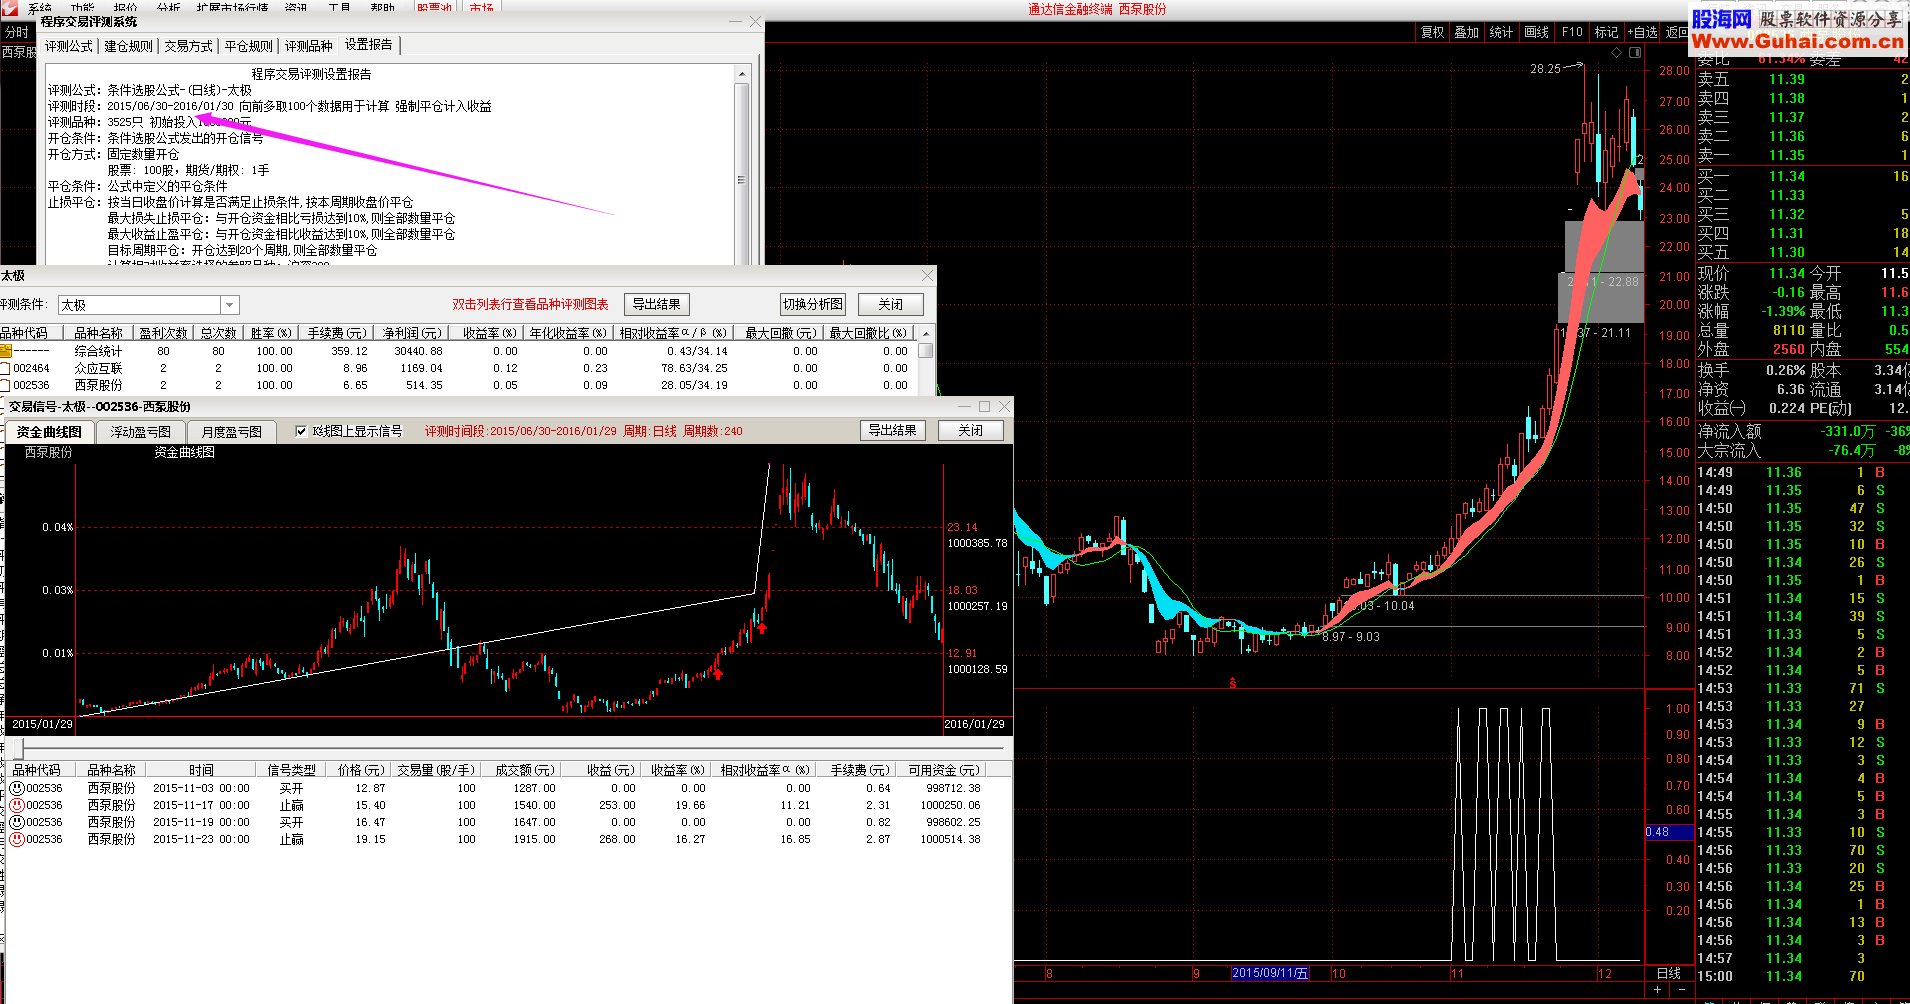The width and height of the screenshot is (1910, 1004).
Task: Add stock with the +自选 button
Action: coord(1642,32)
